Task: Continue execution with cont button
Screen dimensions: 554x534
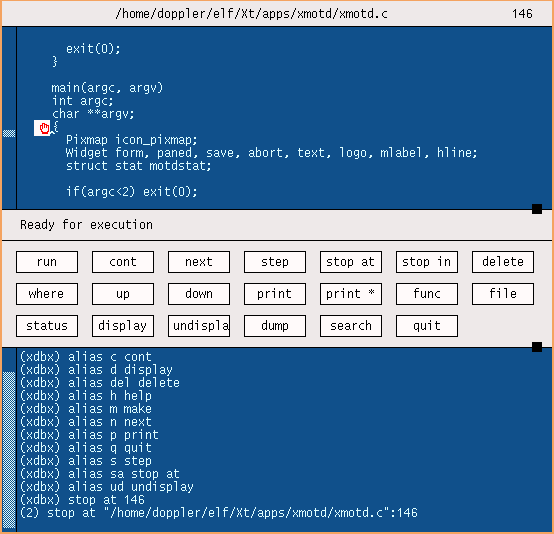Action: coord(123,262)
